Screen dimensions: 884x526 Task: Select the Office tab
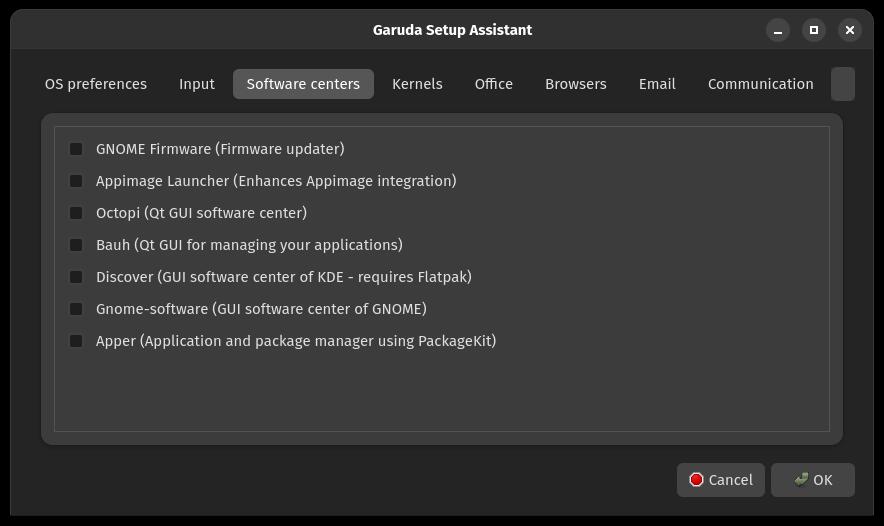494,84
